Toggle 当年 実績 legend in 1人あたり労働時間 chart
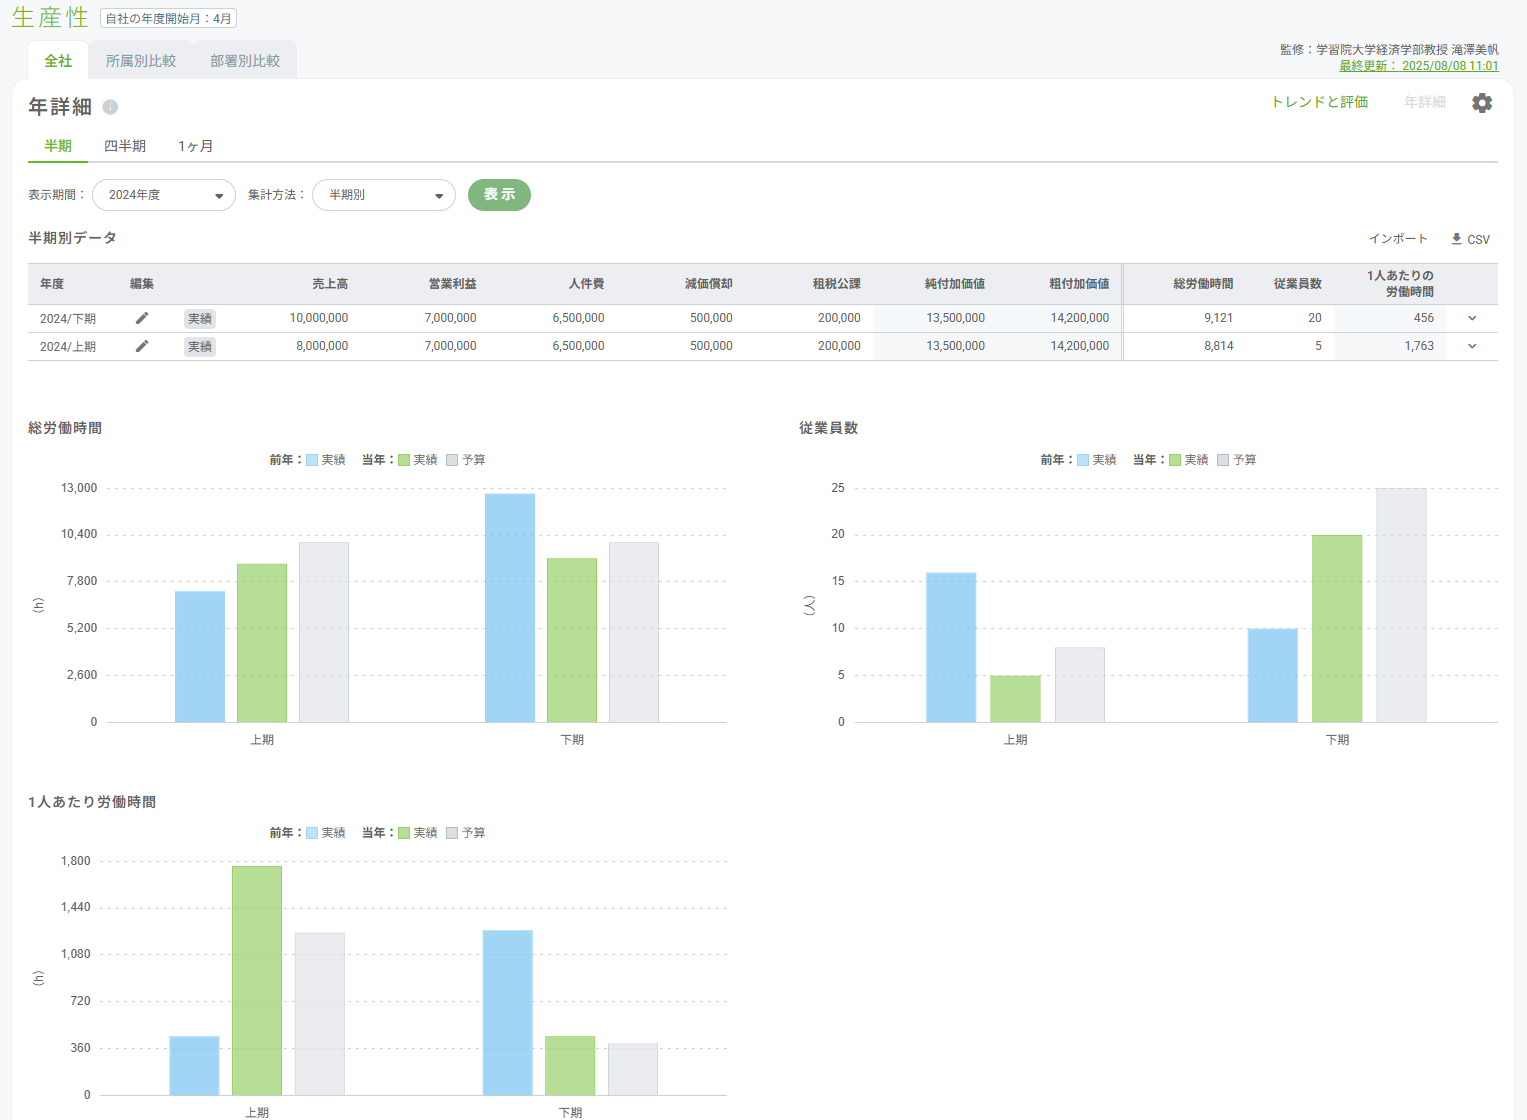Viewport: 1527px width, 1120px height. tap(418, 833)
